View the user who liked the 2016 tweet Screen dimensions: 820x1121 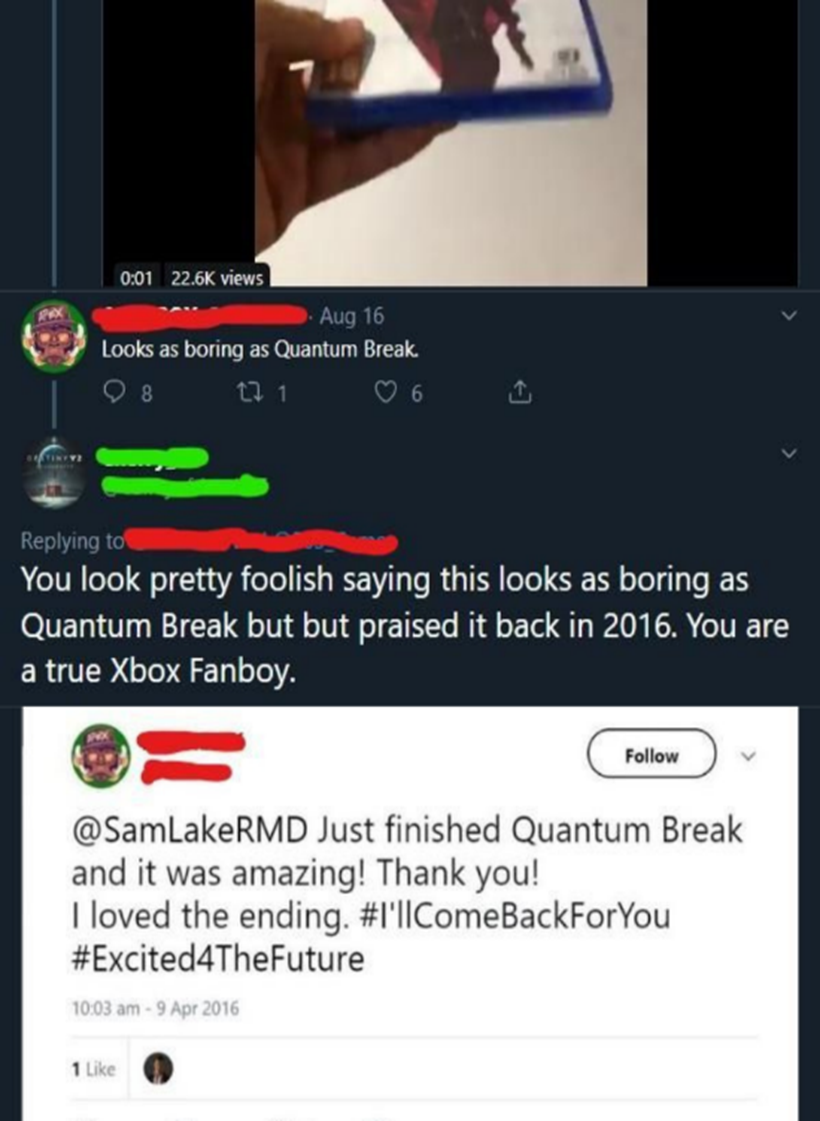pos(158,1069)
